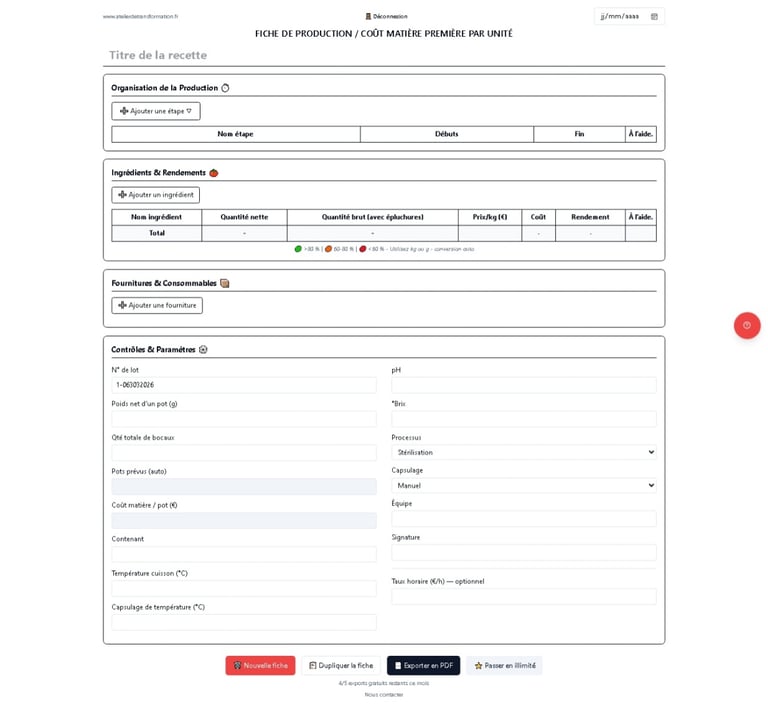This screenshot has height=705, width=768.
Task: Click the Température cuisson input field
Action: (244, 588)
